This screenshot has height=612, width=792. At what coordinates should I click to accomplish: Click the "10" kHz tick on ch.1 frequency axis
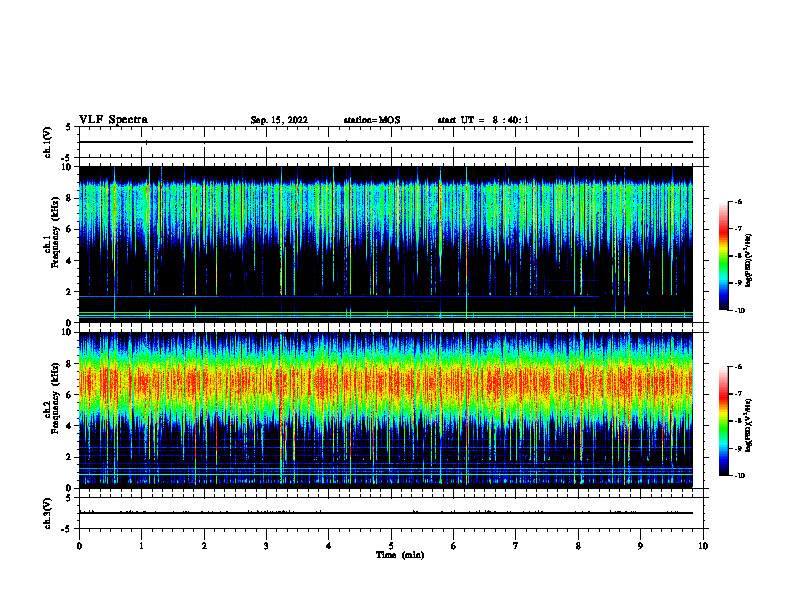[x=67, y=167]
